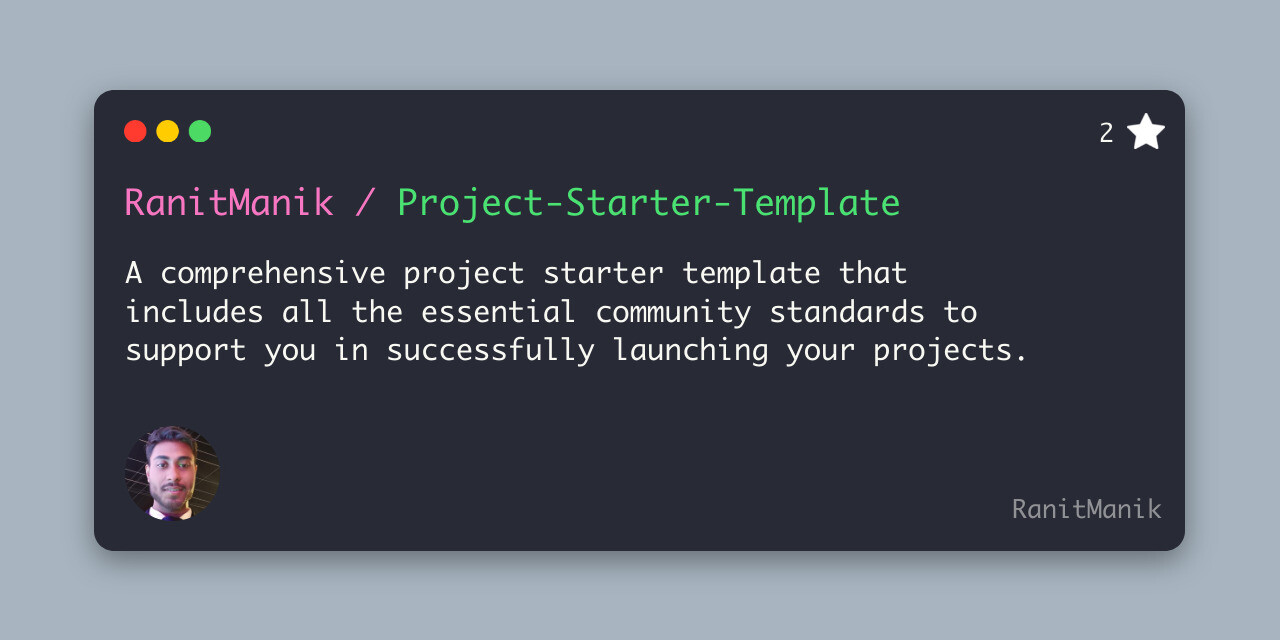This screenshot has width=1280, height=640.
Task: Click the word "launching" in the description
Action: point(691,350)
